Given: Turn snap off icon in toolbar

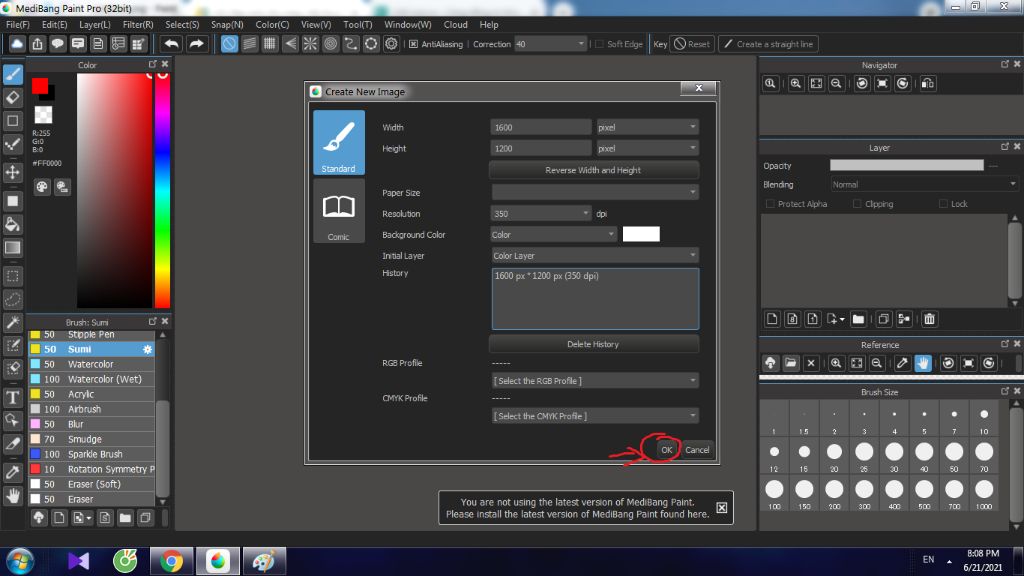Looking at the screenshot, I should click(x=229, y=44).
